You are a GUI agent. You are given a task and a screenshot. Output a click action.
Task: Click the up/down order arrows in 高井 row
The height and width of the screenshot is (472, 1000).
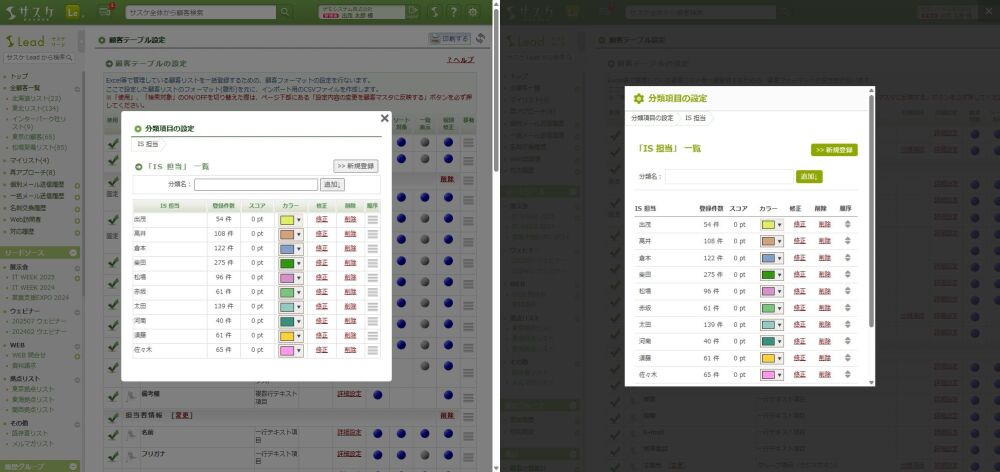click(x=849, y=241)
